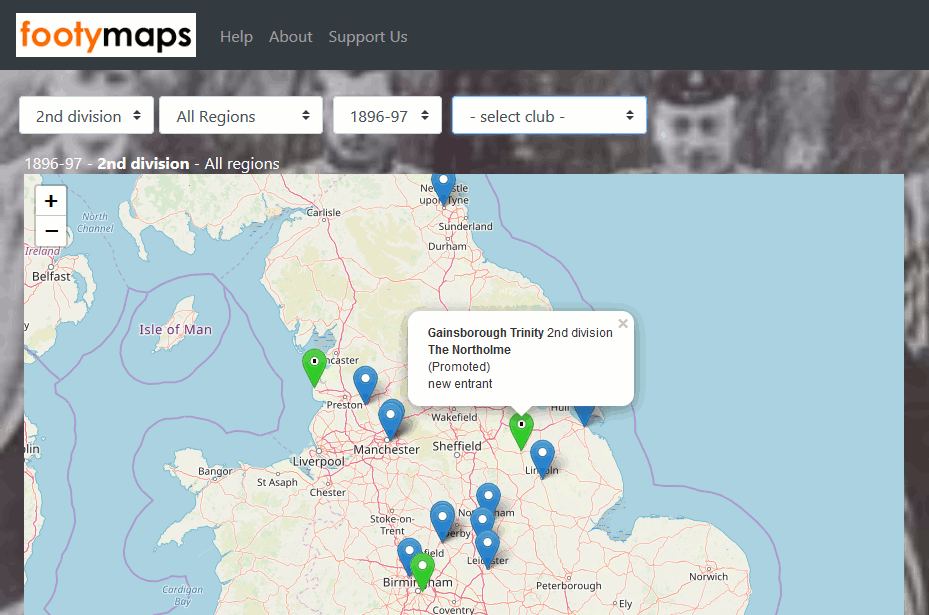The image size is (929, 615).
Task: Select the blue marker over Lincoln
Action: click(542, 457)
